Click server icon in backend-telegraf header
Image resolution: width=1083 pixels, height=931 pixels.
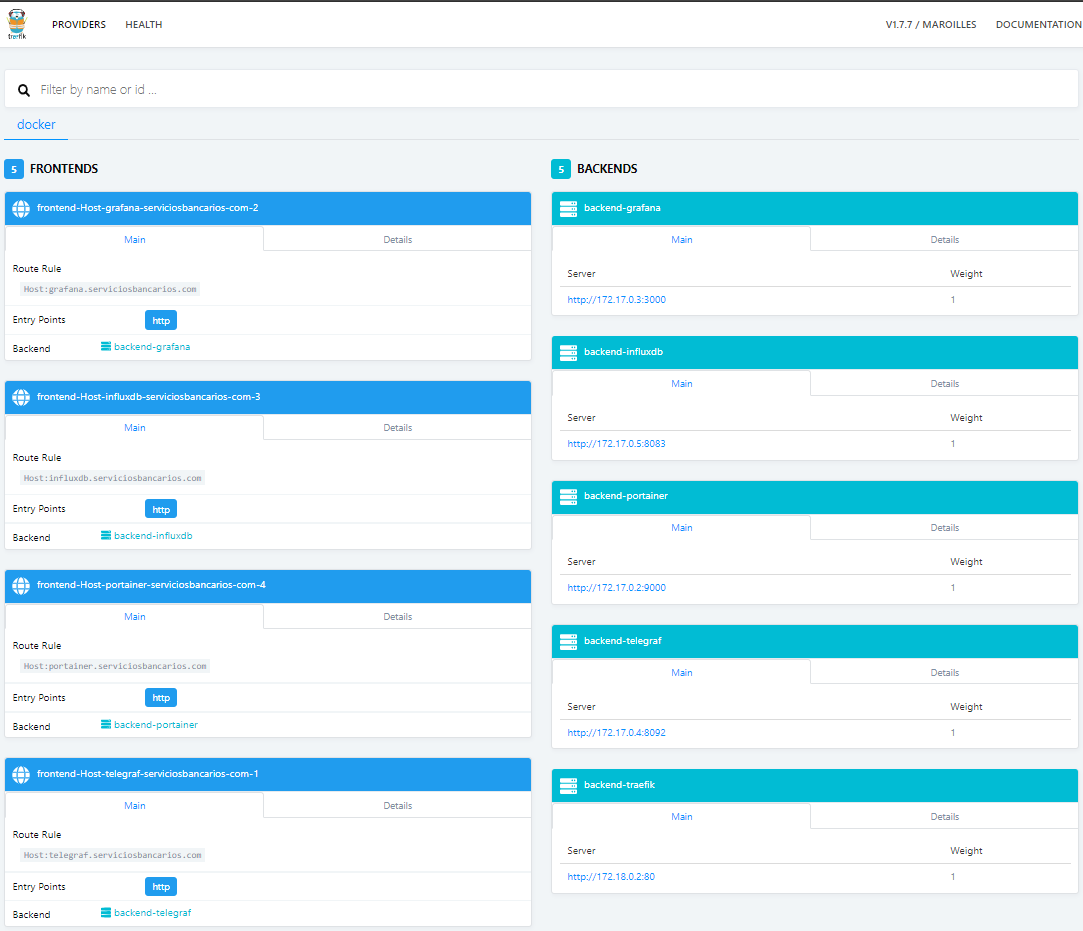[x=568, y=642]
